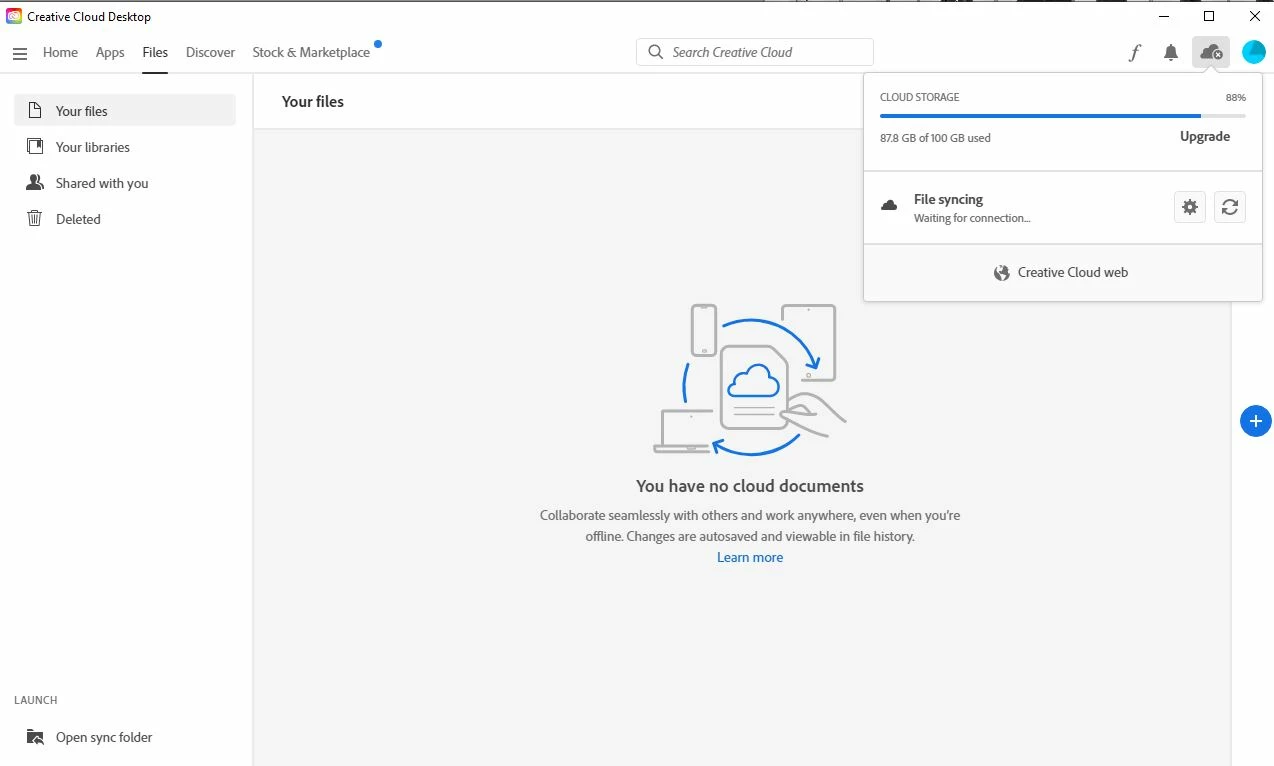
Task: Select the Files tab
Action: 155,52
